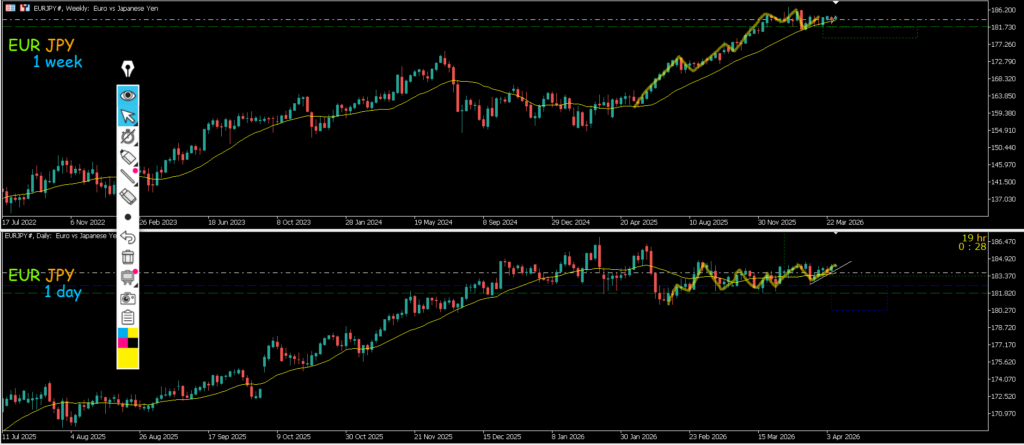The height and width of the screenshot is (445, 1024).
Task: Click the '1 day' label on lower chart
Action: tap(62, 291)
